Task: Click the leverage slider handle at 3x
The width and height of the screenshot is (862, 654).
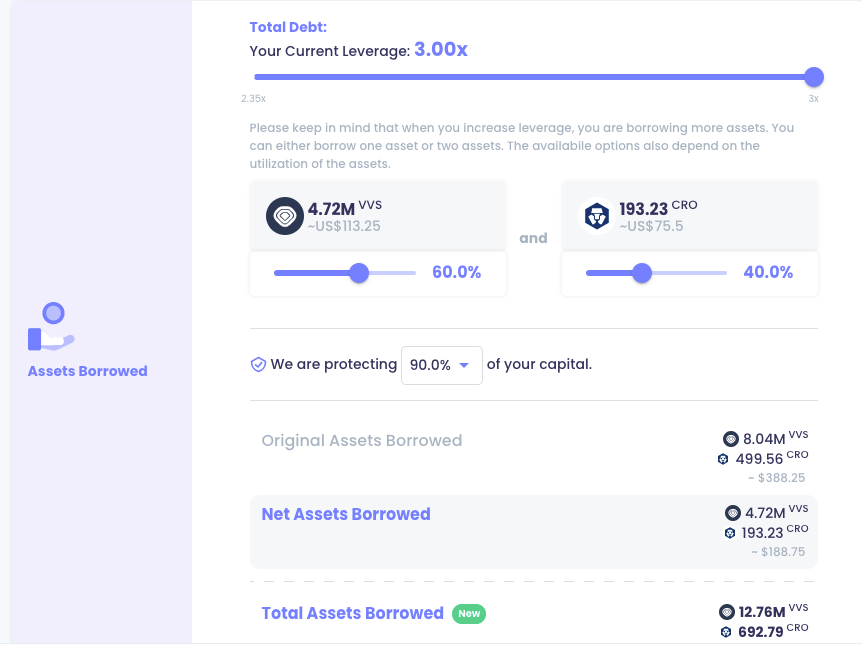Action: (x=814, y=77)
